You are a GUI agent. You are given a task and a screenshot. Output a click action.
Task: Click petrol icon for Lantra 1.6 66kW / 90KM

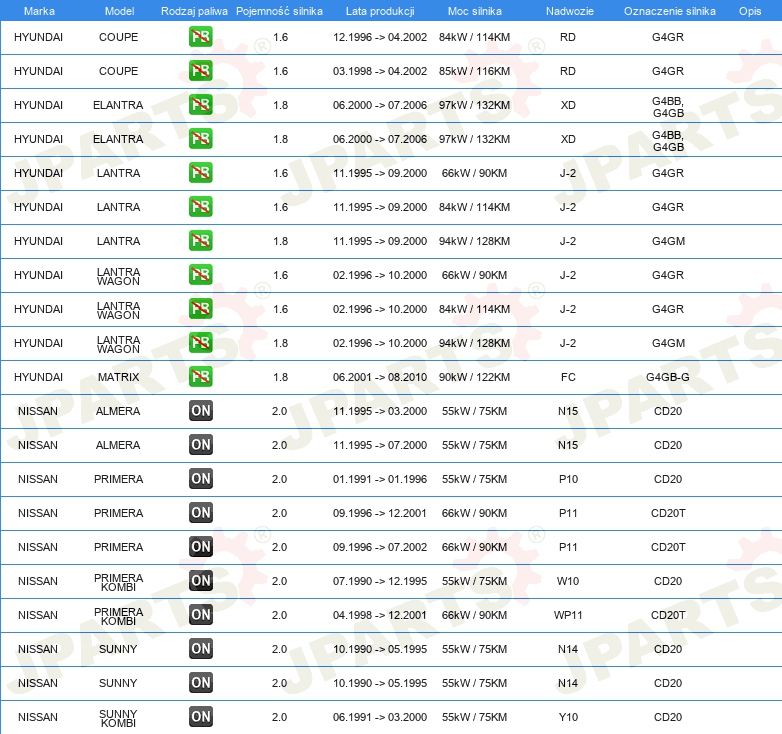tap(200, 173)
